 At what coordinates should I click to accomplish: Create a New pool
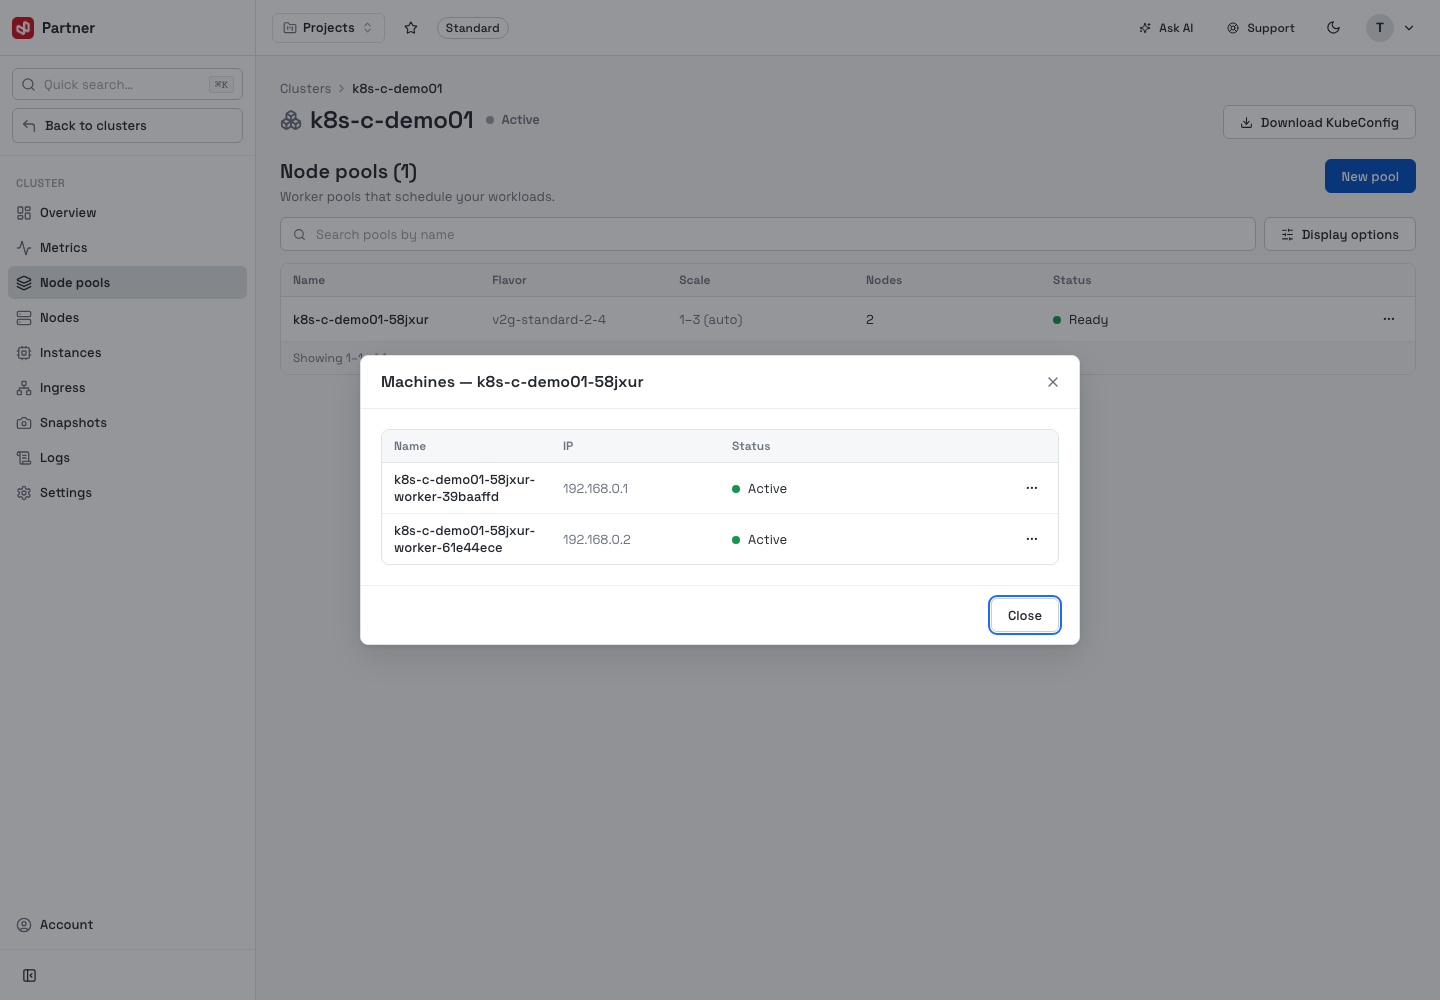(x=1370, y=176)
